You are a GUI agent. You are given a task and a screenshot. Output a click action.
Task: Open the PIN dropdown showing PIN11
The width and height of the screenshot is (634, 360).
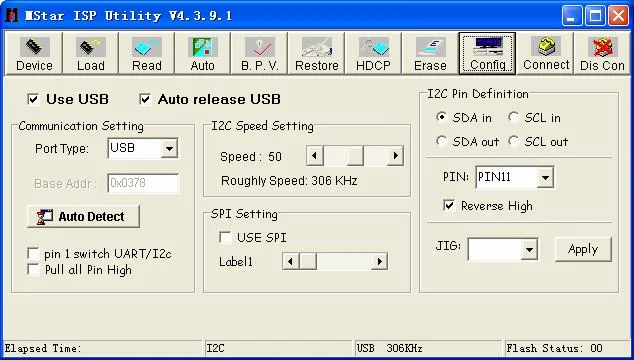[545, 177]
